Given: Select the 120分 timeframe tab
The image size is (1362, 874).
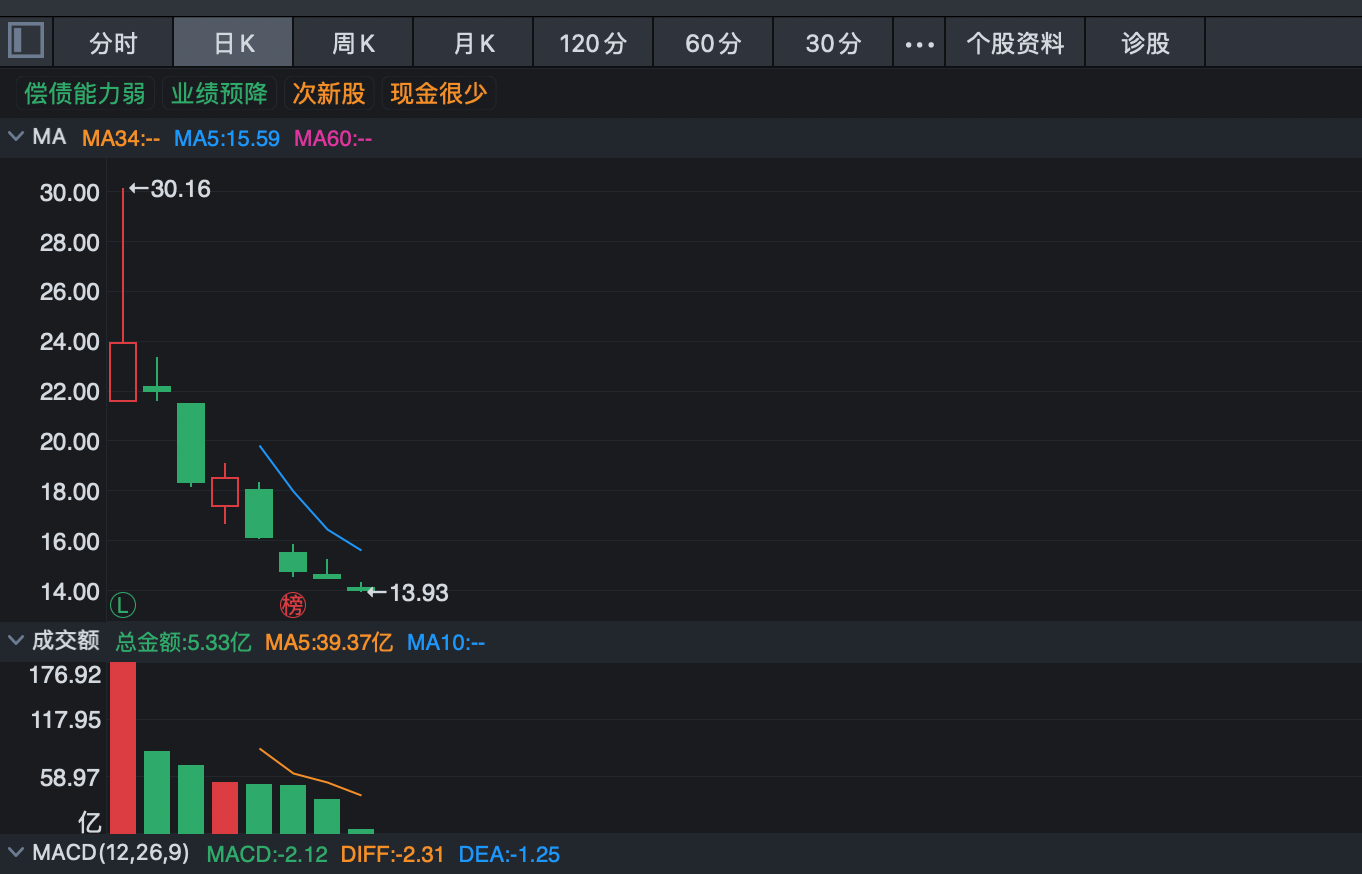Looking at the screenshot, I should [593, 44].
